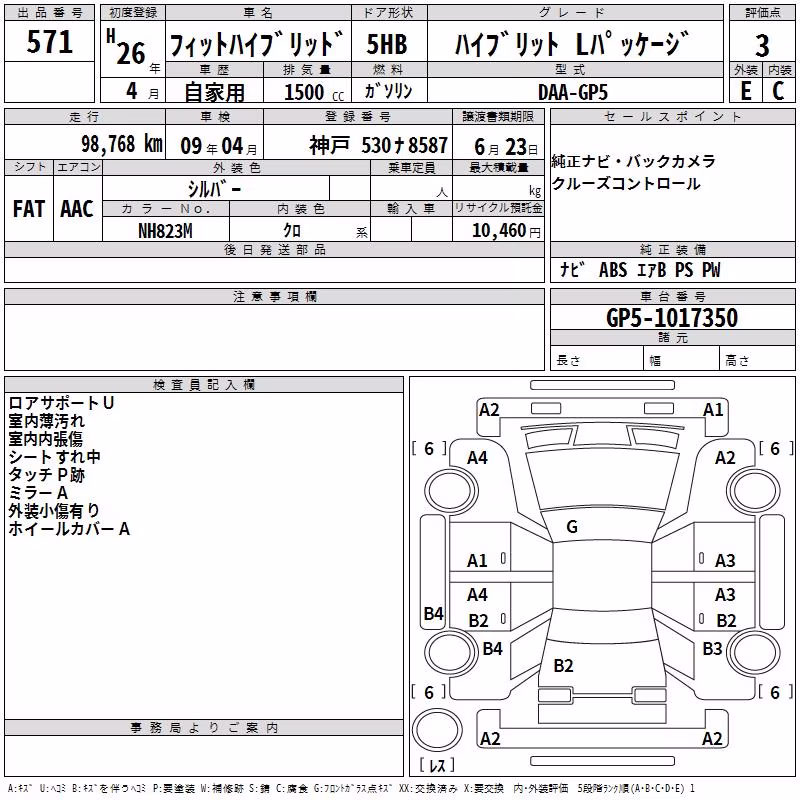Click the 高さ dimension field
This screenshot has height=800, width=800.
click(757, 358)
